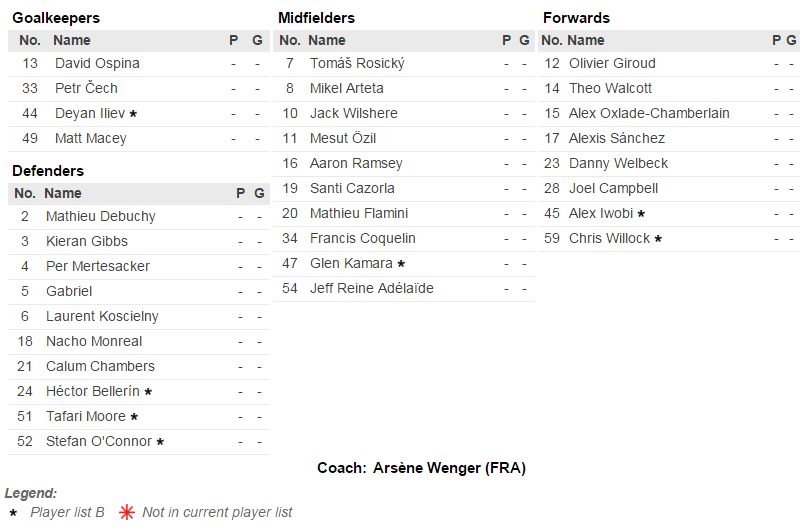Click the Defenders 'P' column header
Image resolution: width=808 pixels, height=532 pixels.
240,193
